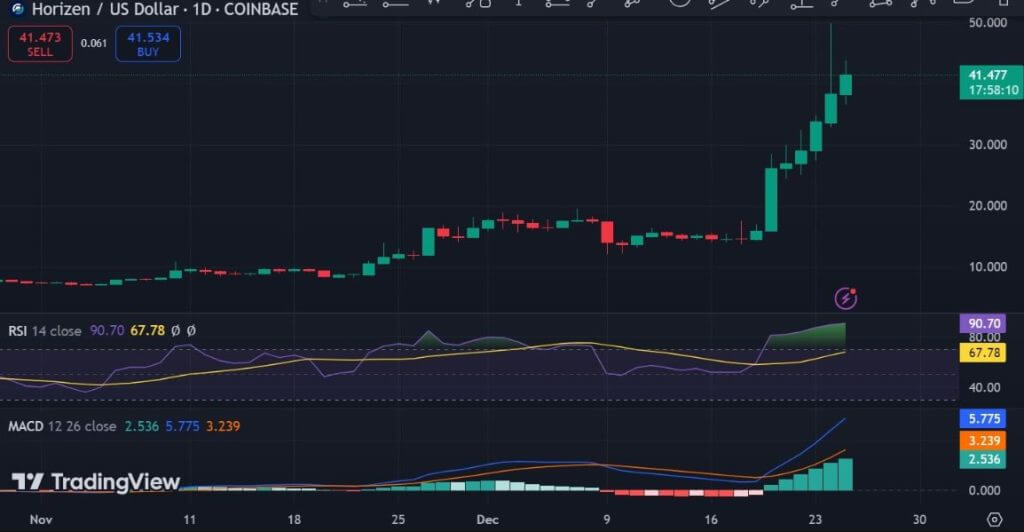Viewport: 1024px width, 532px height.
Task: Click the MACD histogram value 2.536 in legend
Action: pos(142,426)
